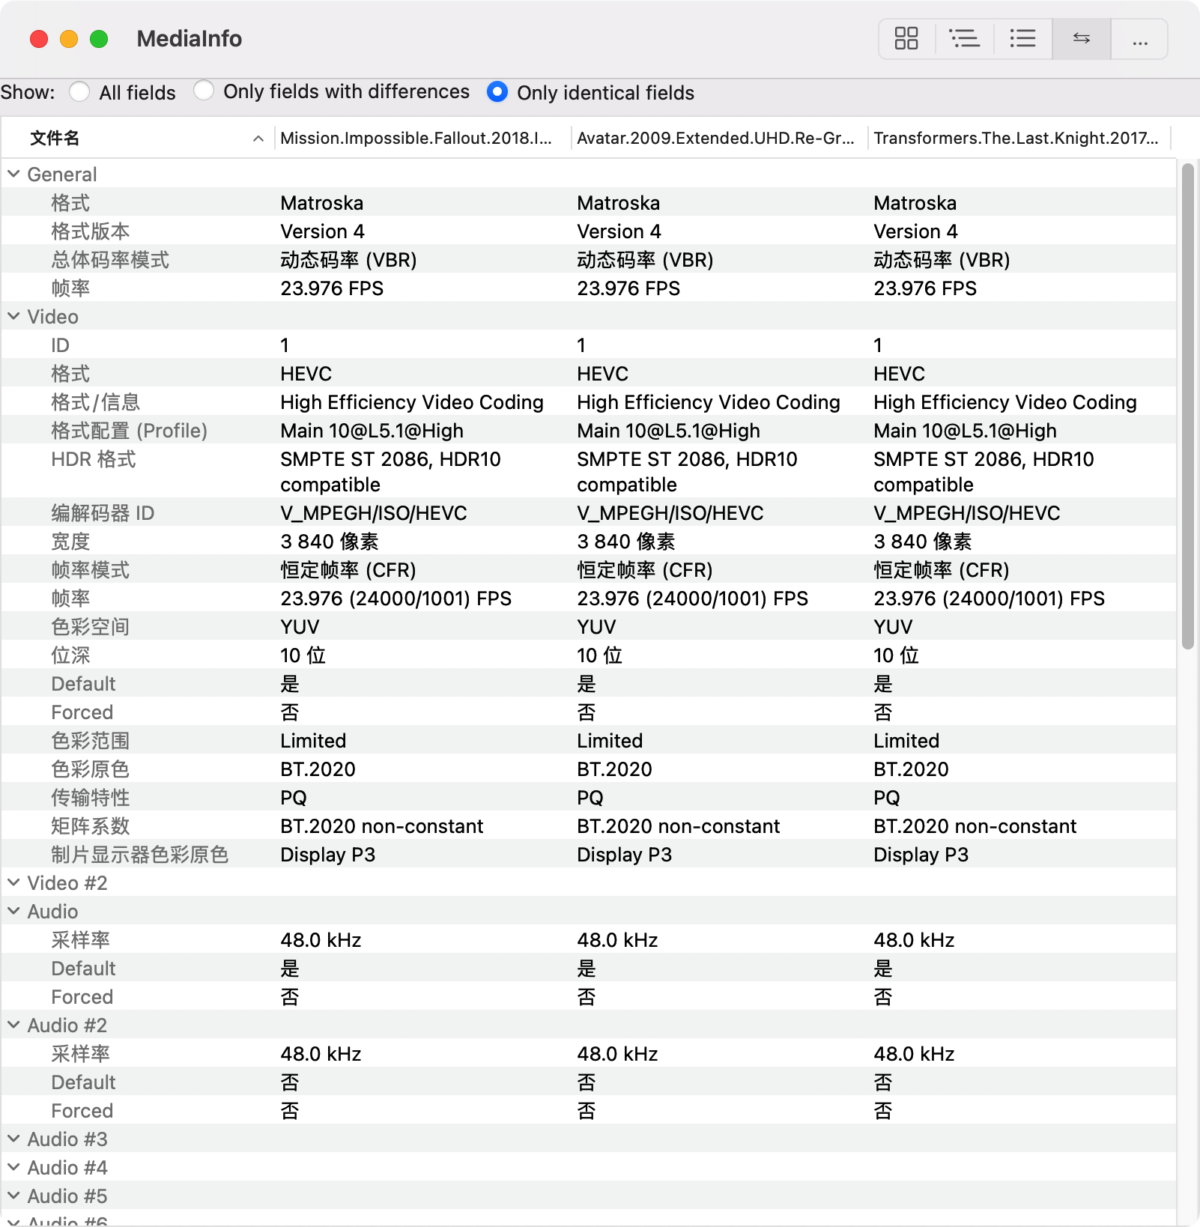Select the list view icon

(x=1022, y=38)
